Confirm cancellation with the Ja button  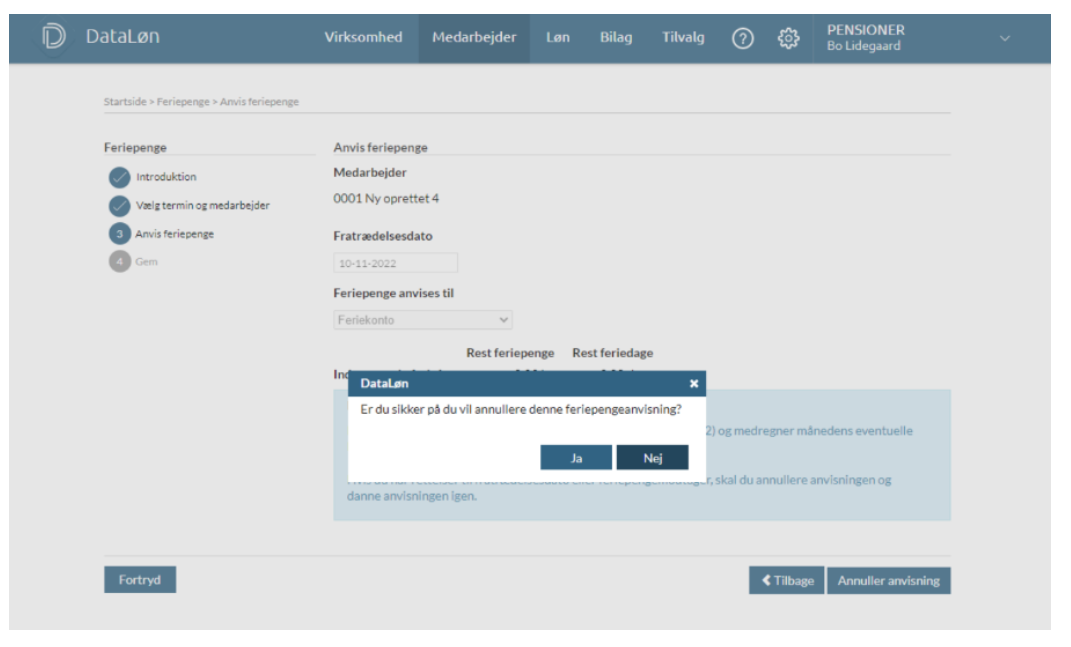(576, 458)
